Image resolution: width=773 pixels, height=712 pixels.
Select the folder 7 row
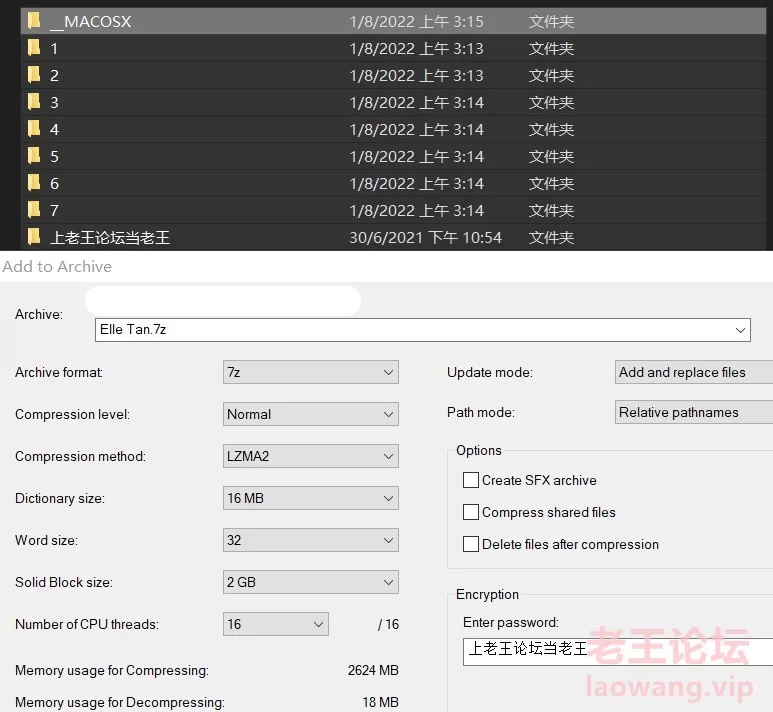[300, 210]
